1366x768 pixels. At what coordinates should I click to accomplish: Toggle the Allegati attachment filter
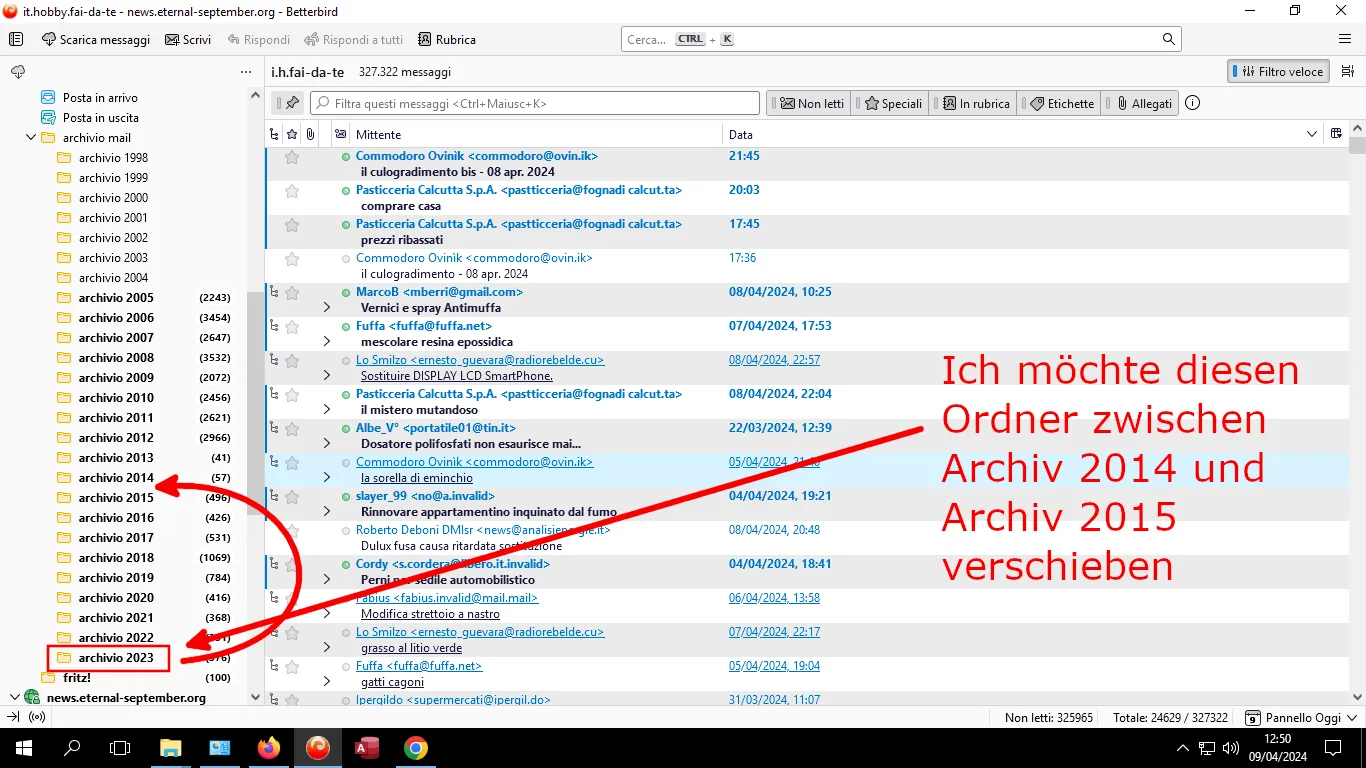coord(1141,103)
